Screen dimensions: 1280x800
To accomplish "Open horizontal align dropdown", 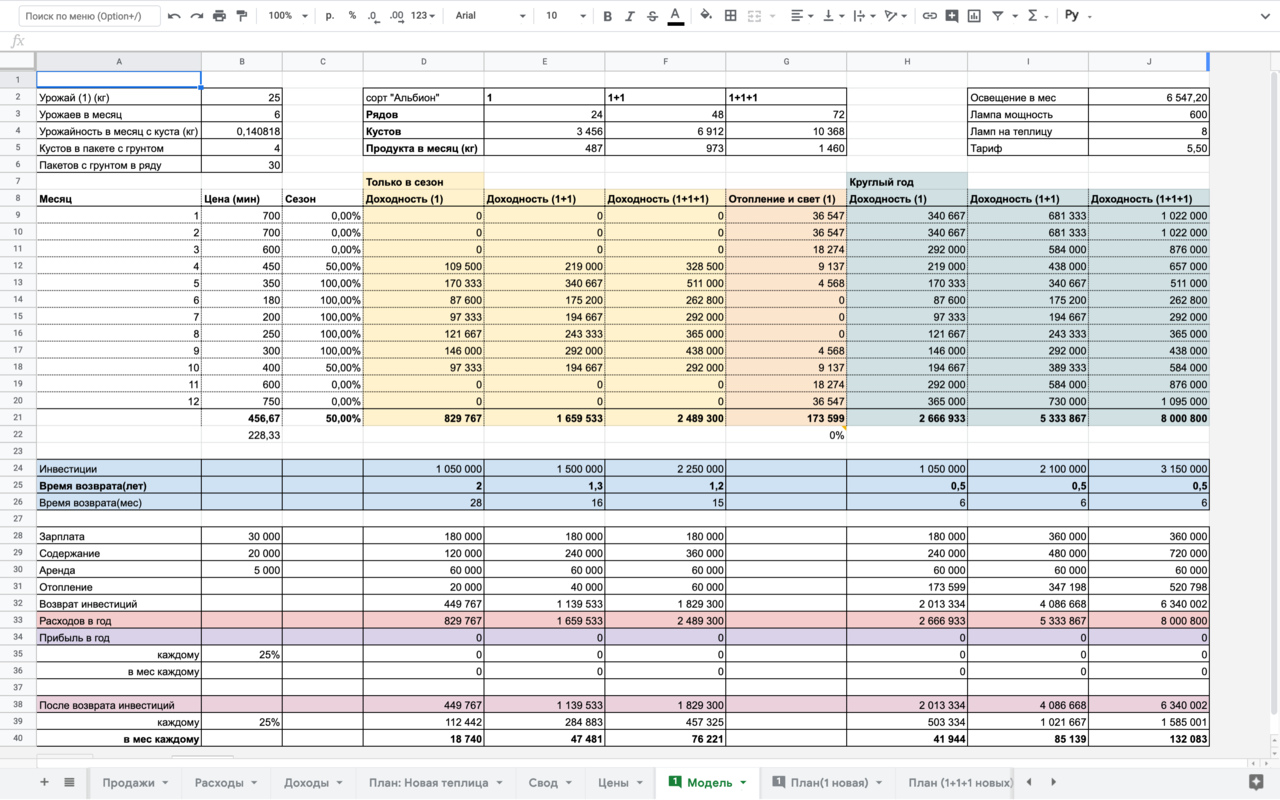I will (x=802, y=16).
